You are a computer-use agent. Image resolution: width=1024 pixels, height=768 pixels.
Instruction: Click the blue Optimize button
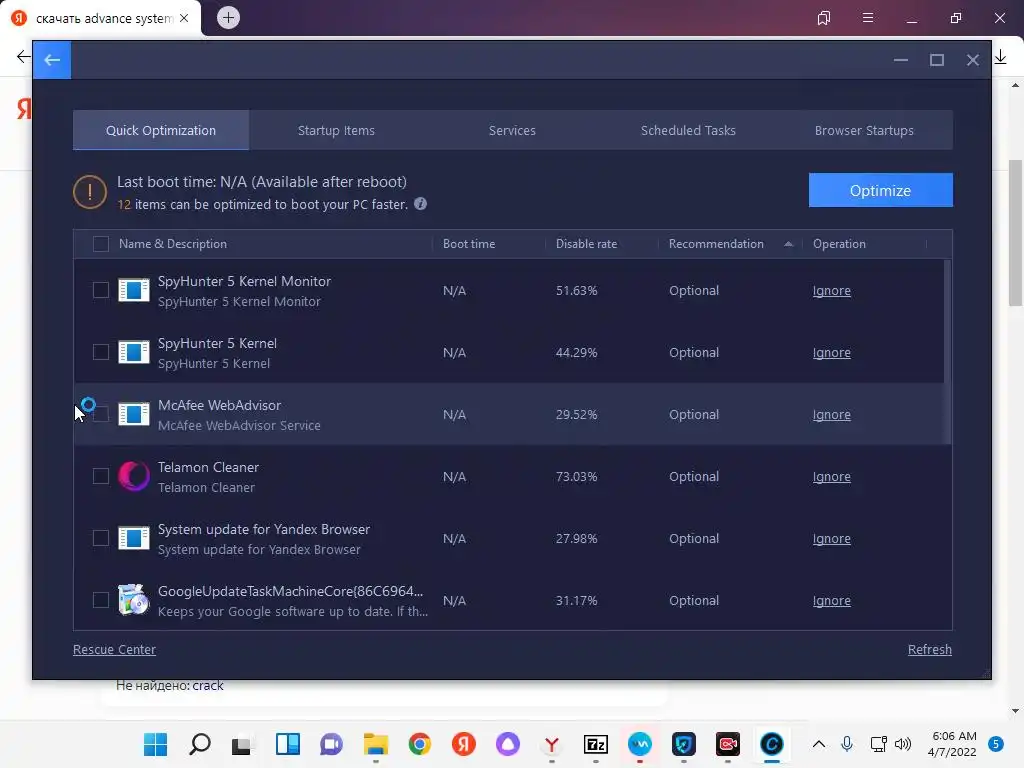880,190
